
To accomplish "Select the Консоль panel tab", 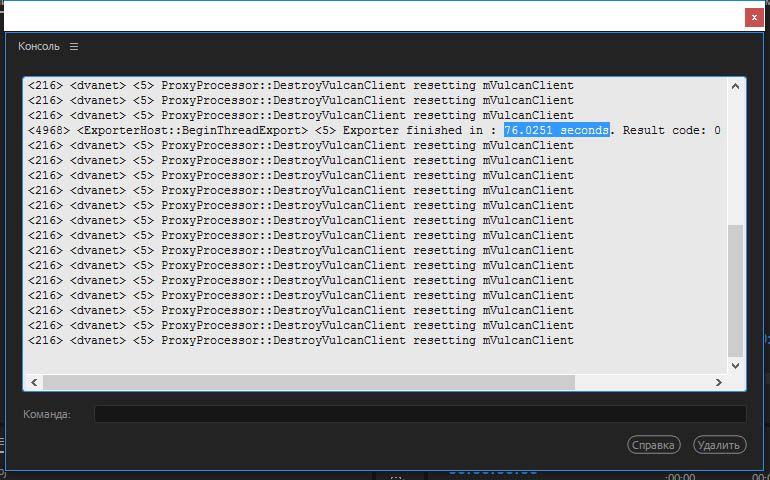I will coord(39,46).
